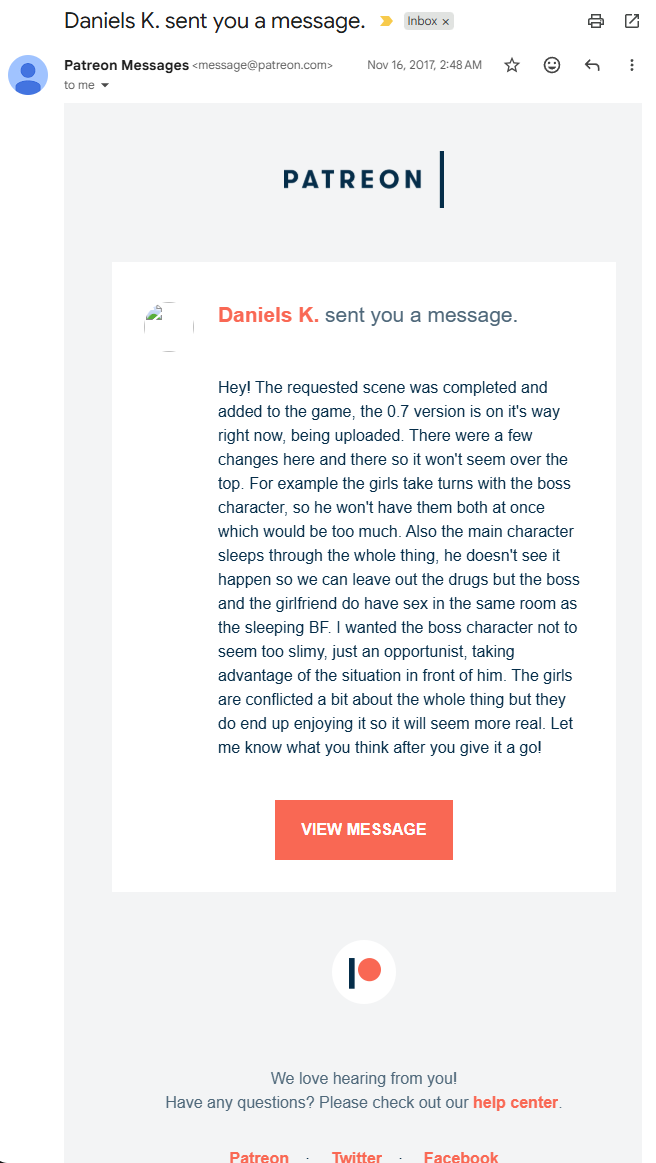
Task: Click Daniels K.'s broken profile thumbnail
Action: (168, 326)
